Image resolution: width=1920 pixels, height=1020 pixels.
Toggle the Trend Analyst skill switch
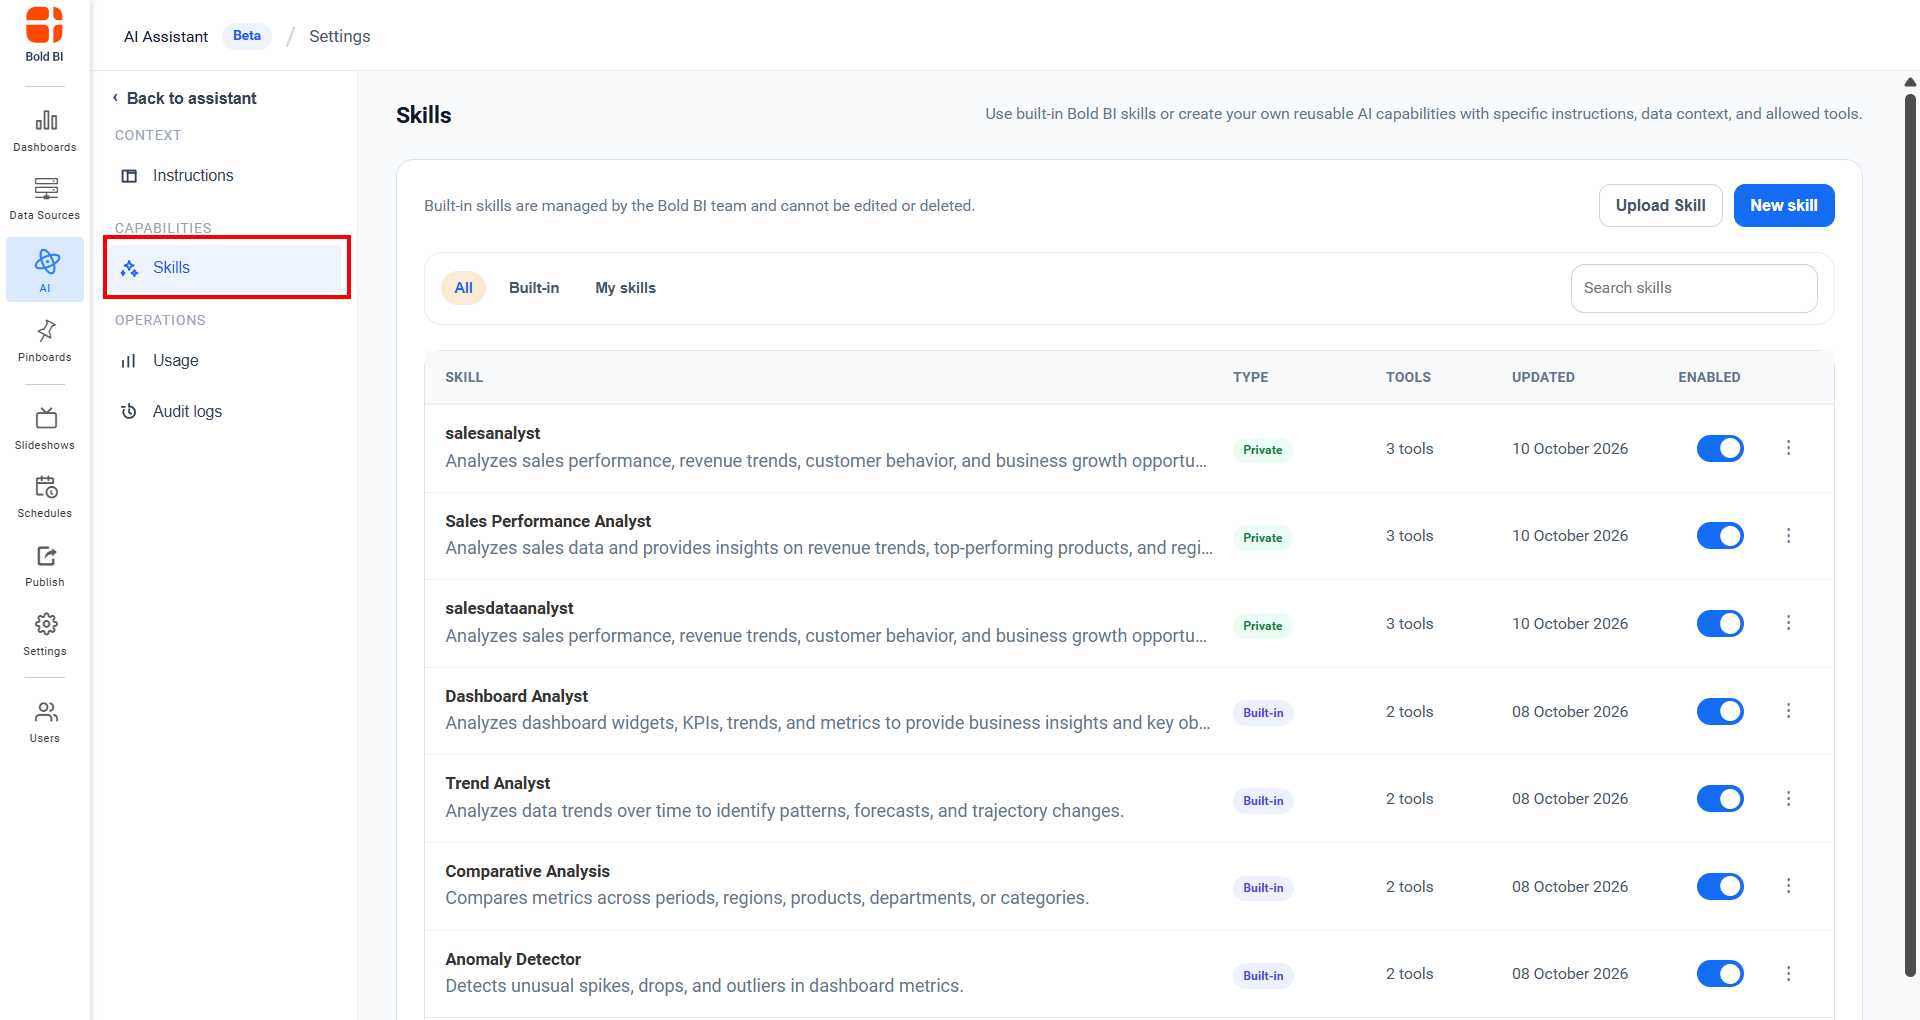click(1720, 799)
